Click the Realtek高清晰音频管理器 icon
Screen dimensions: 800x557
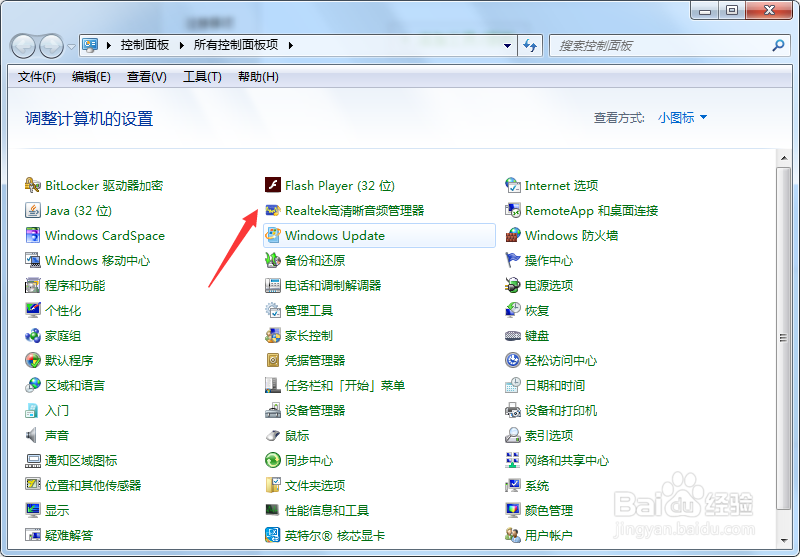[273, 210]
